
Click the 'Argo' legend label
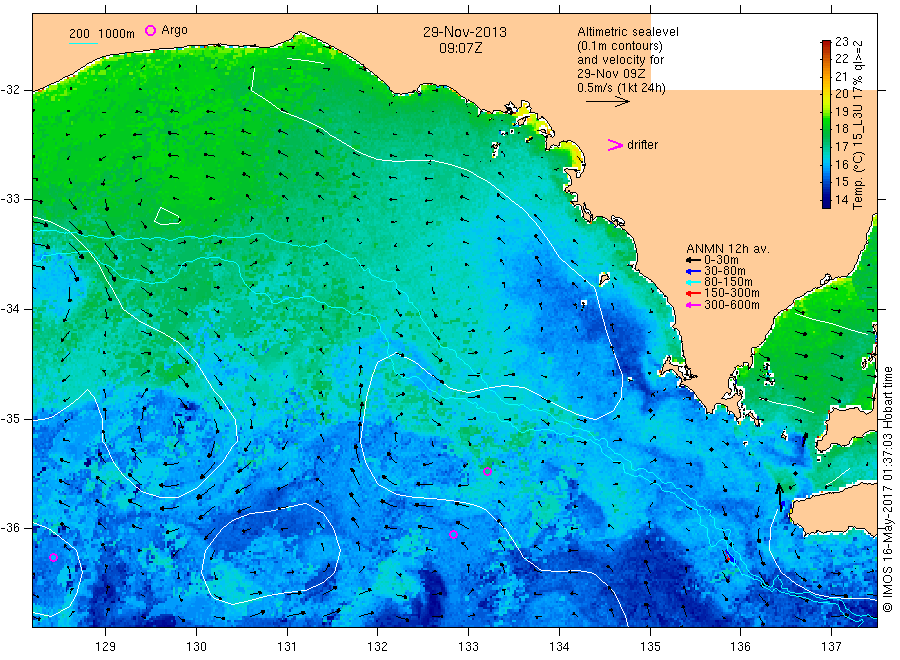[174, 30]
